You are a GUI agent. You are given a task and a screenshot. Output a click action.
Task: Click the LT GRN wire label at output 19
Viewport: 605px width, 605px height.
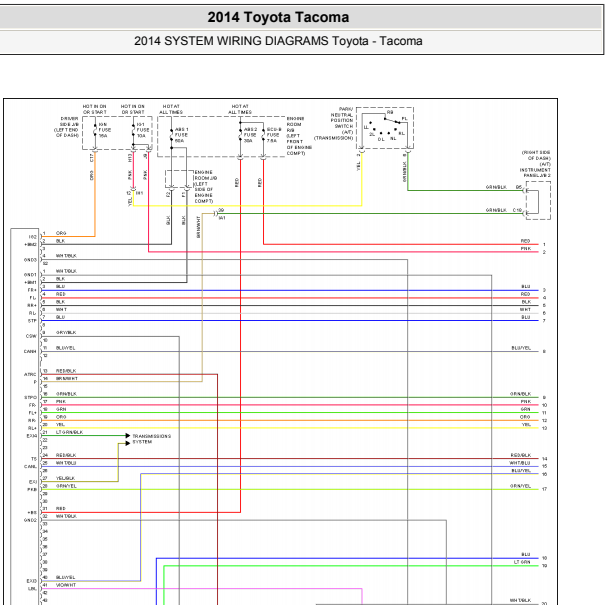523,562
